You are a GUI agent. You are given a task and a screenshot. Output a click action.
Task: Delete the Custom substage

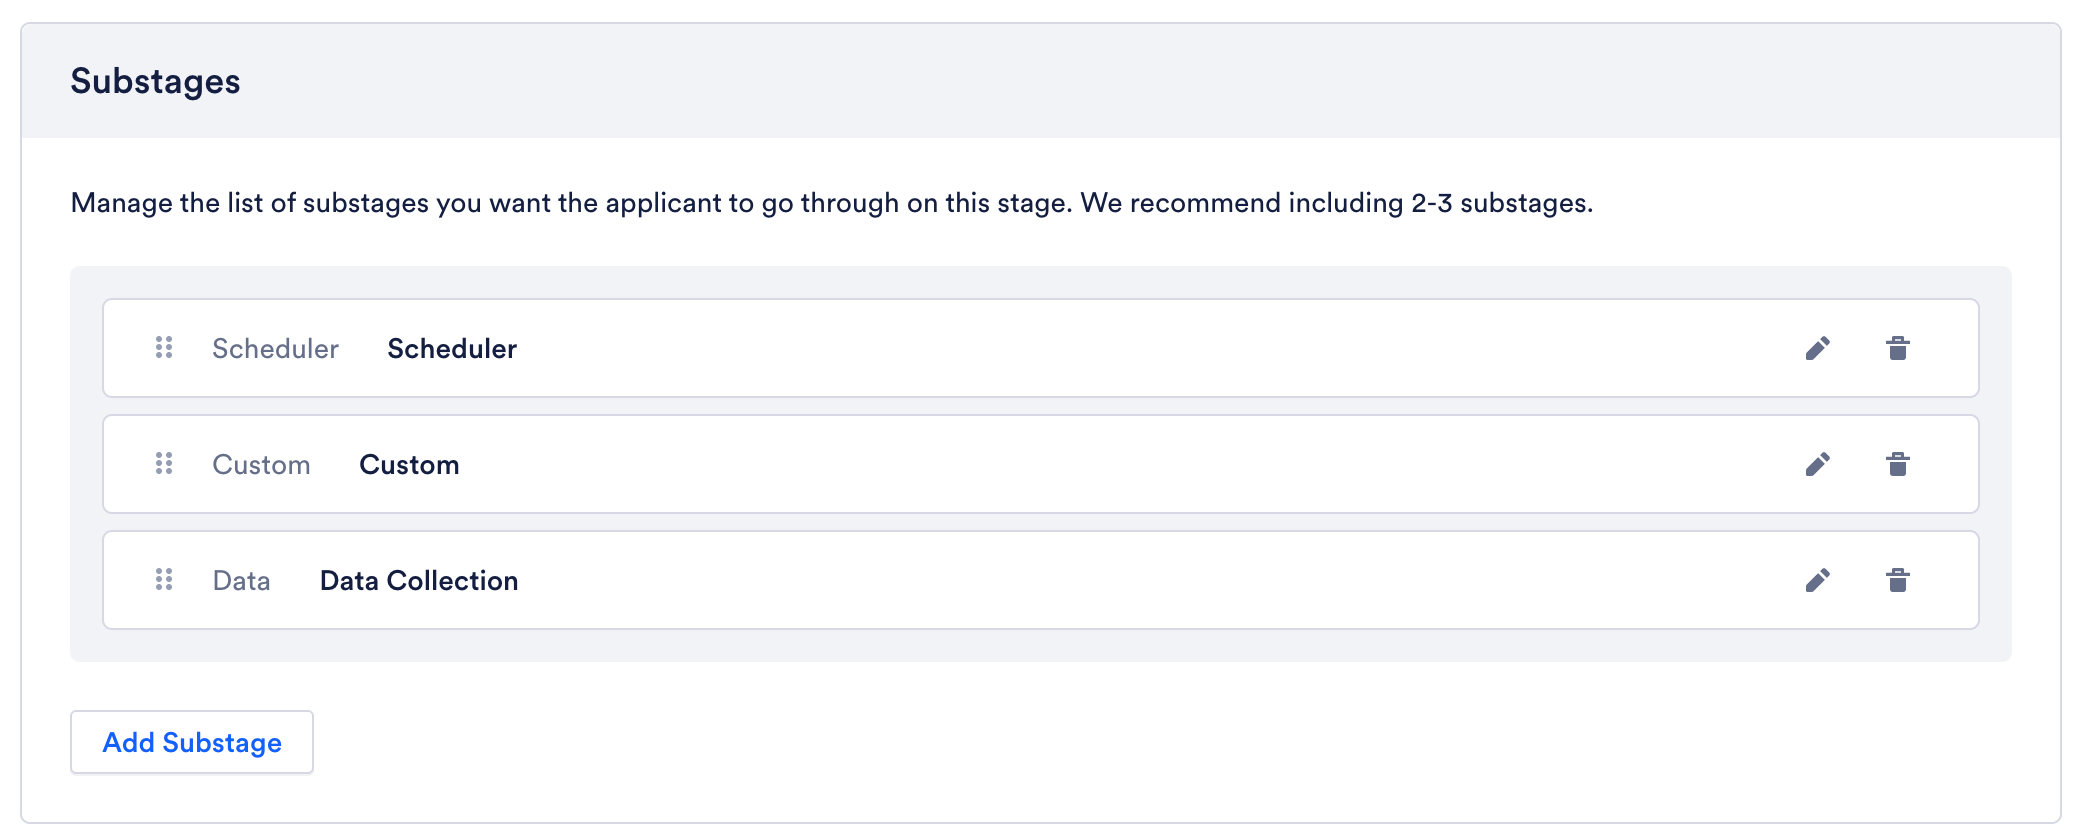pos(1898,464)
